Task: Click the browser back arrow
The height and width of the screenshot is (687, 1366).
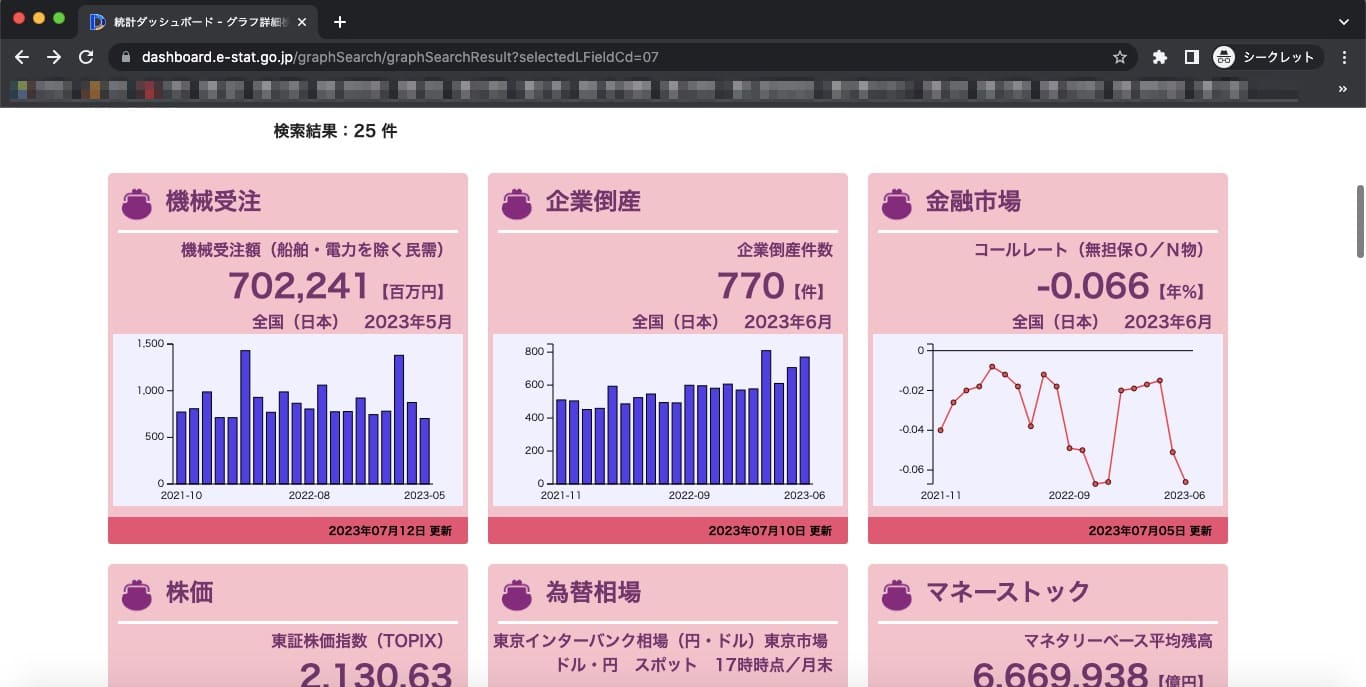Action: (x=22, y=57)
